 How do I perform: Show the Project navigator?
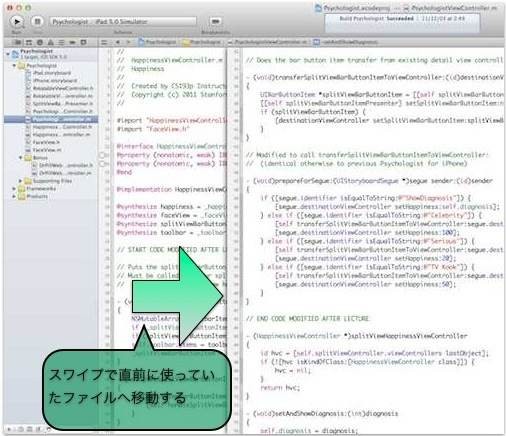(x=18, y=42)
